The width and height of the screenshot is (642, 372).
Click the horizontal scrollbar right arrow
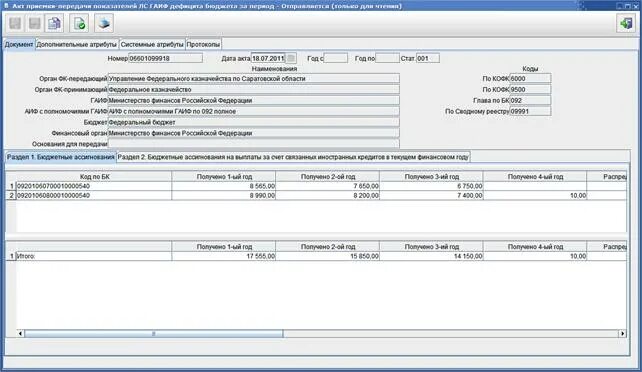click(622, 334)
